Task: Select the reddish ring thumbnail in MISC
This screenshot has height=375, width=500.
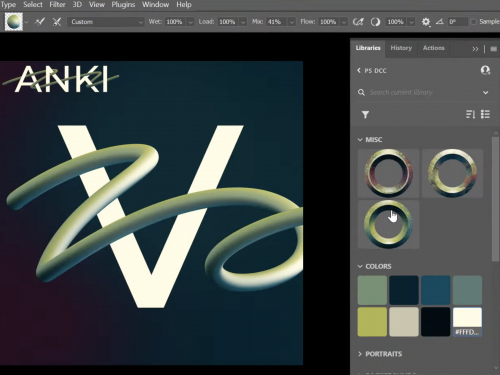Action: [388, 173]
